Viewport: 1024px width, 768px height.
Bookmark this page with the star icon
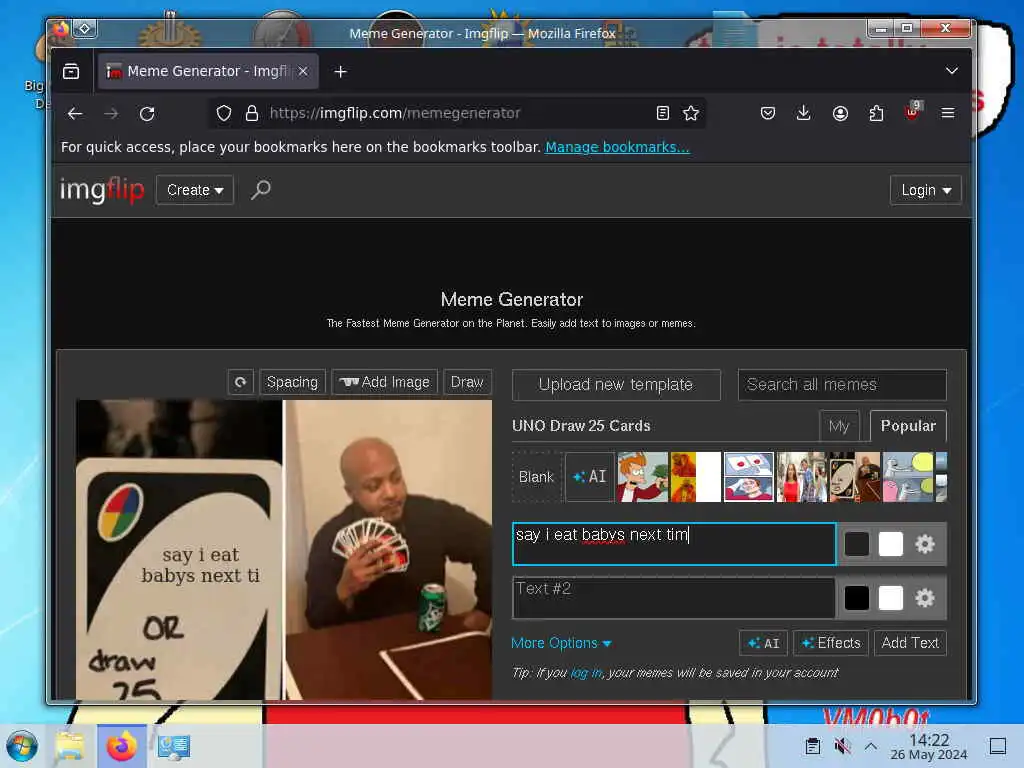(691, 114)
